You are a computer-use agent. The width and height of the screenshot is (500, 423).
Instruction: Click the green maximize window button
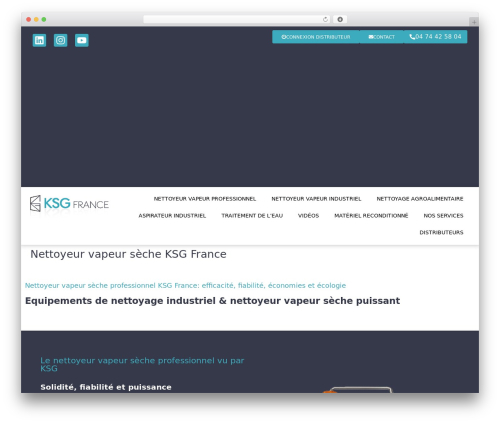pos(44,19)
